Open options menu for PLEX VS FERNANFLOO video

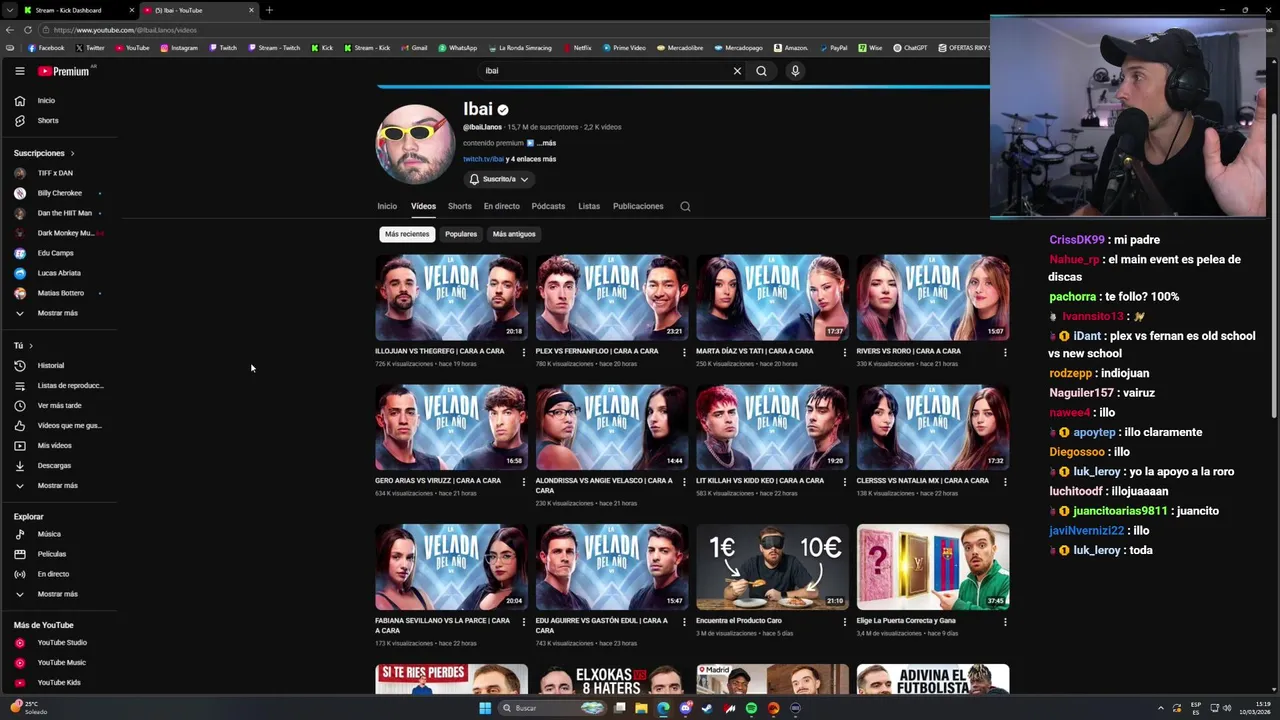coord(684,352)
